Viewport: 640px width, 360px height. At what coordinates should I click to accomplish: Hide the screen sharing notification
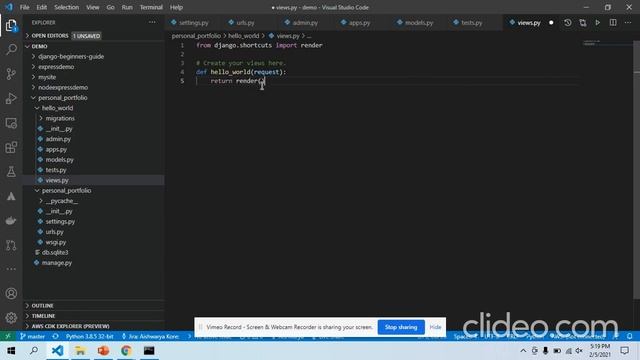[x=435, y=327]
